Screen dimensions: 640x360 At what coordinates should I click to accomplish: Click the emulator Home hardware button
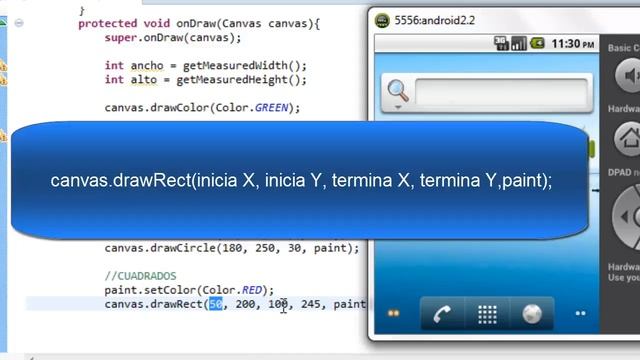pyautogui.click(x=629, y=140)
